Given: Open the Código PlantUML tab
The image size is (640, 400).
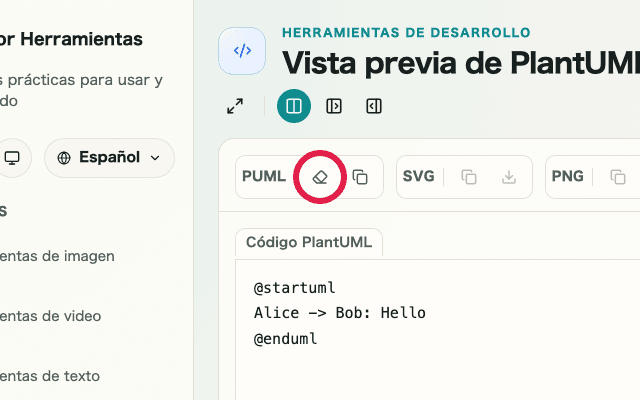Looking at the screenshot, I should (309, 242).
